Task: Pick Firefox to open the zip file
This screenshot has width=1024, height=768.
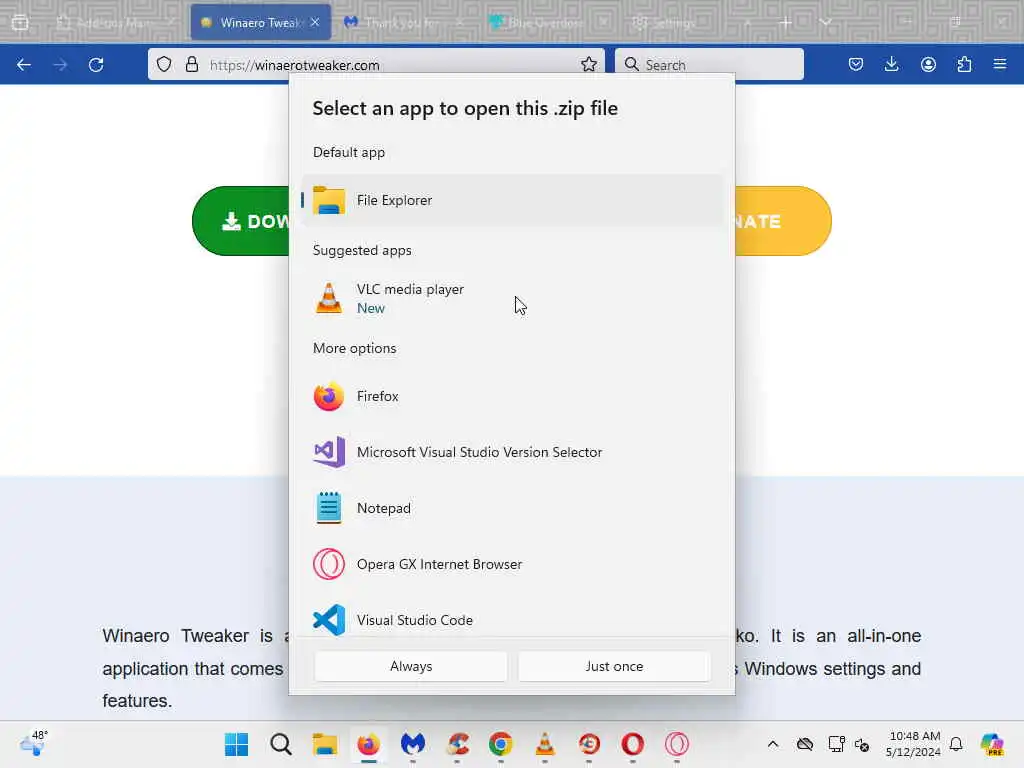Action: coord(512,396)
